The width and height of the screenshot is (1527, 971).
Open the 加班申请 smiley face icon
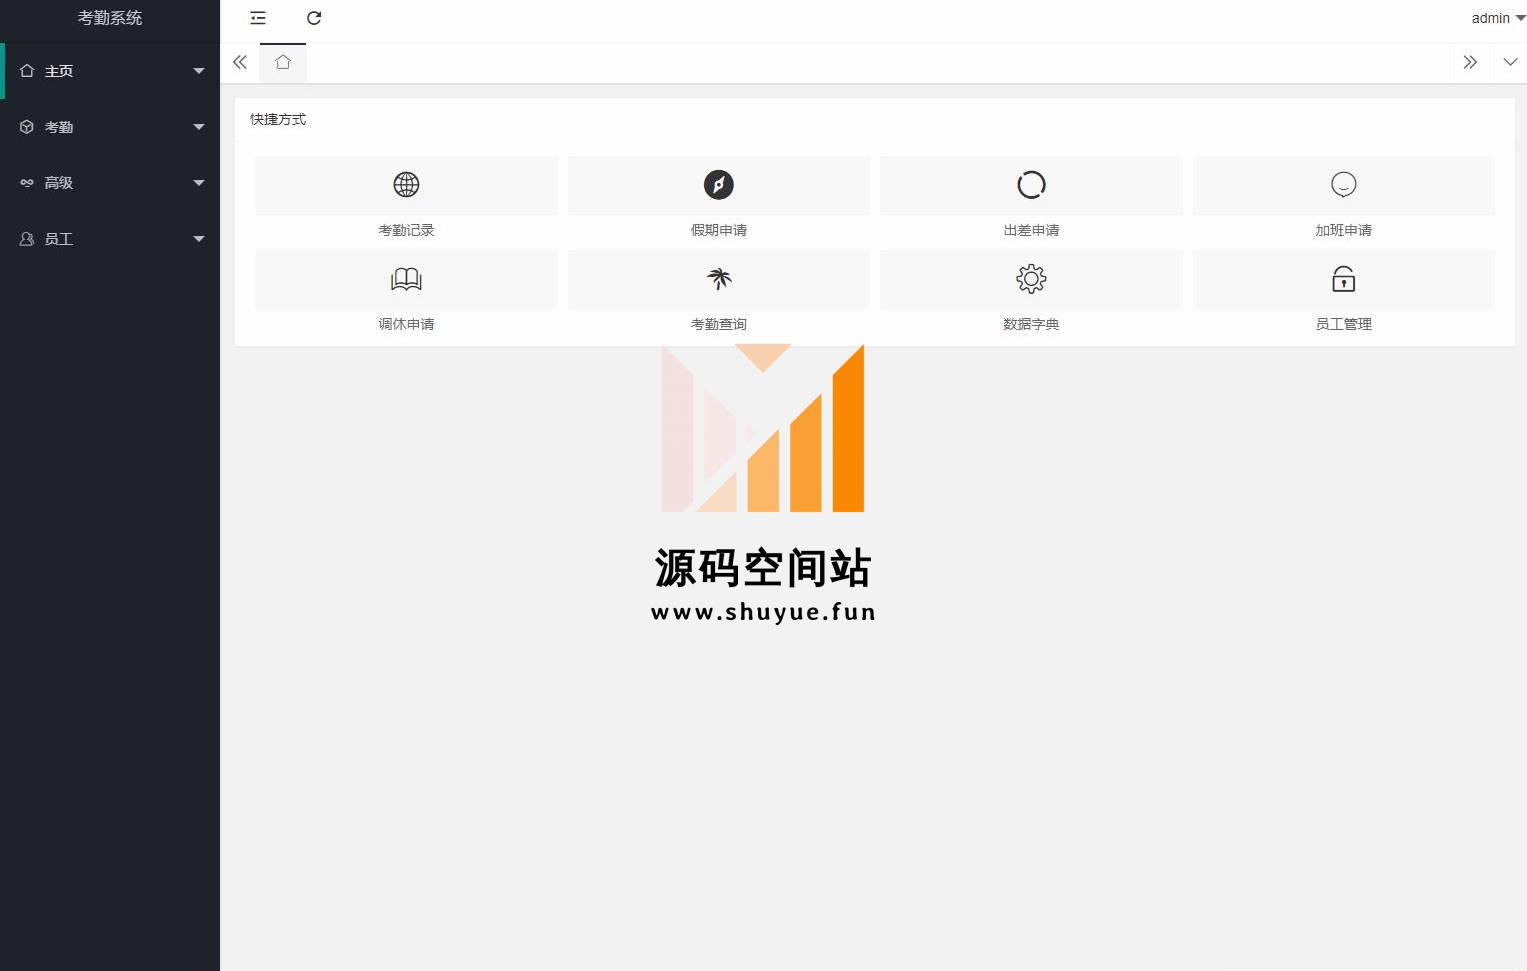pos(1344,185)
